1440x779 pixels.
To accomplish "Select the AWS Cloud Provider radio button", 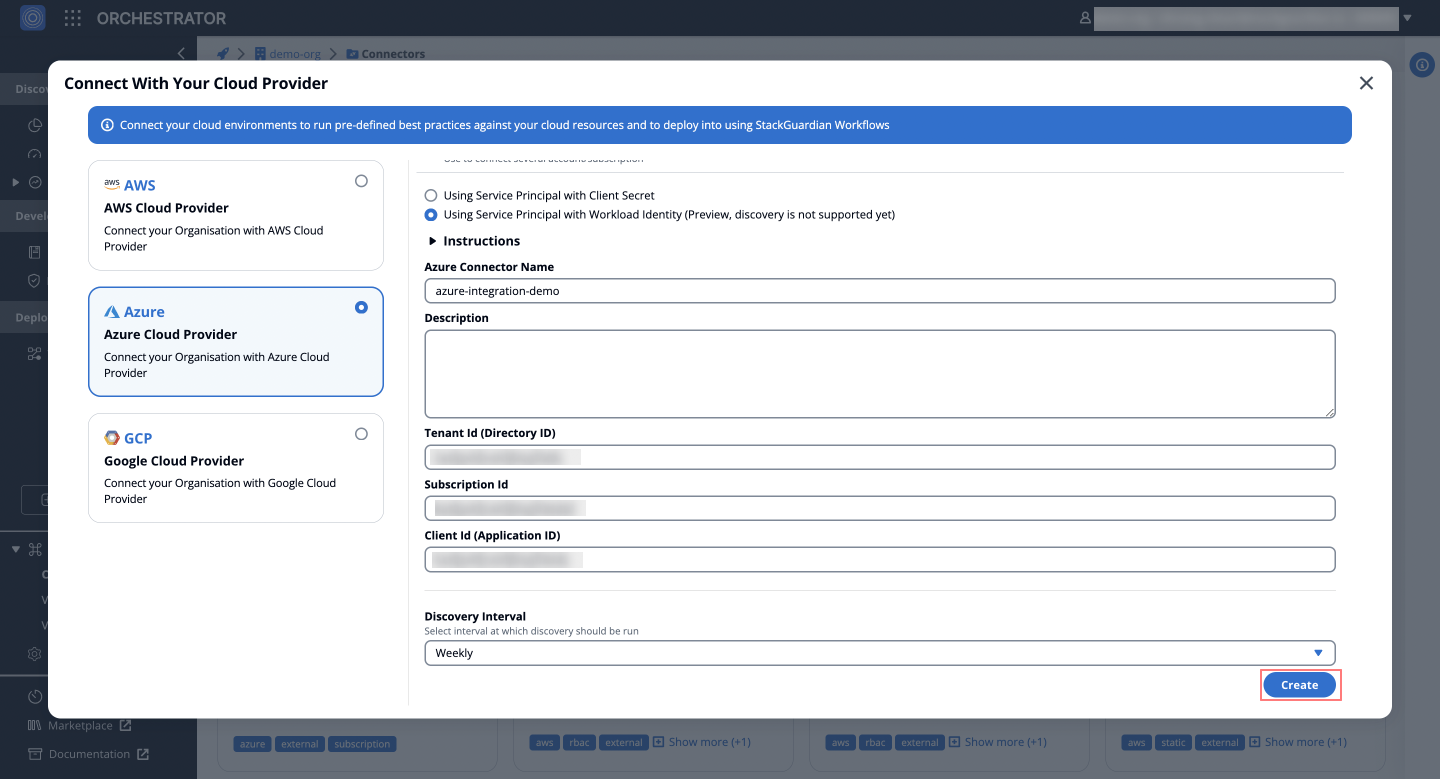I will [x=361, y=181].
